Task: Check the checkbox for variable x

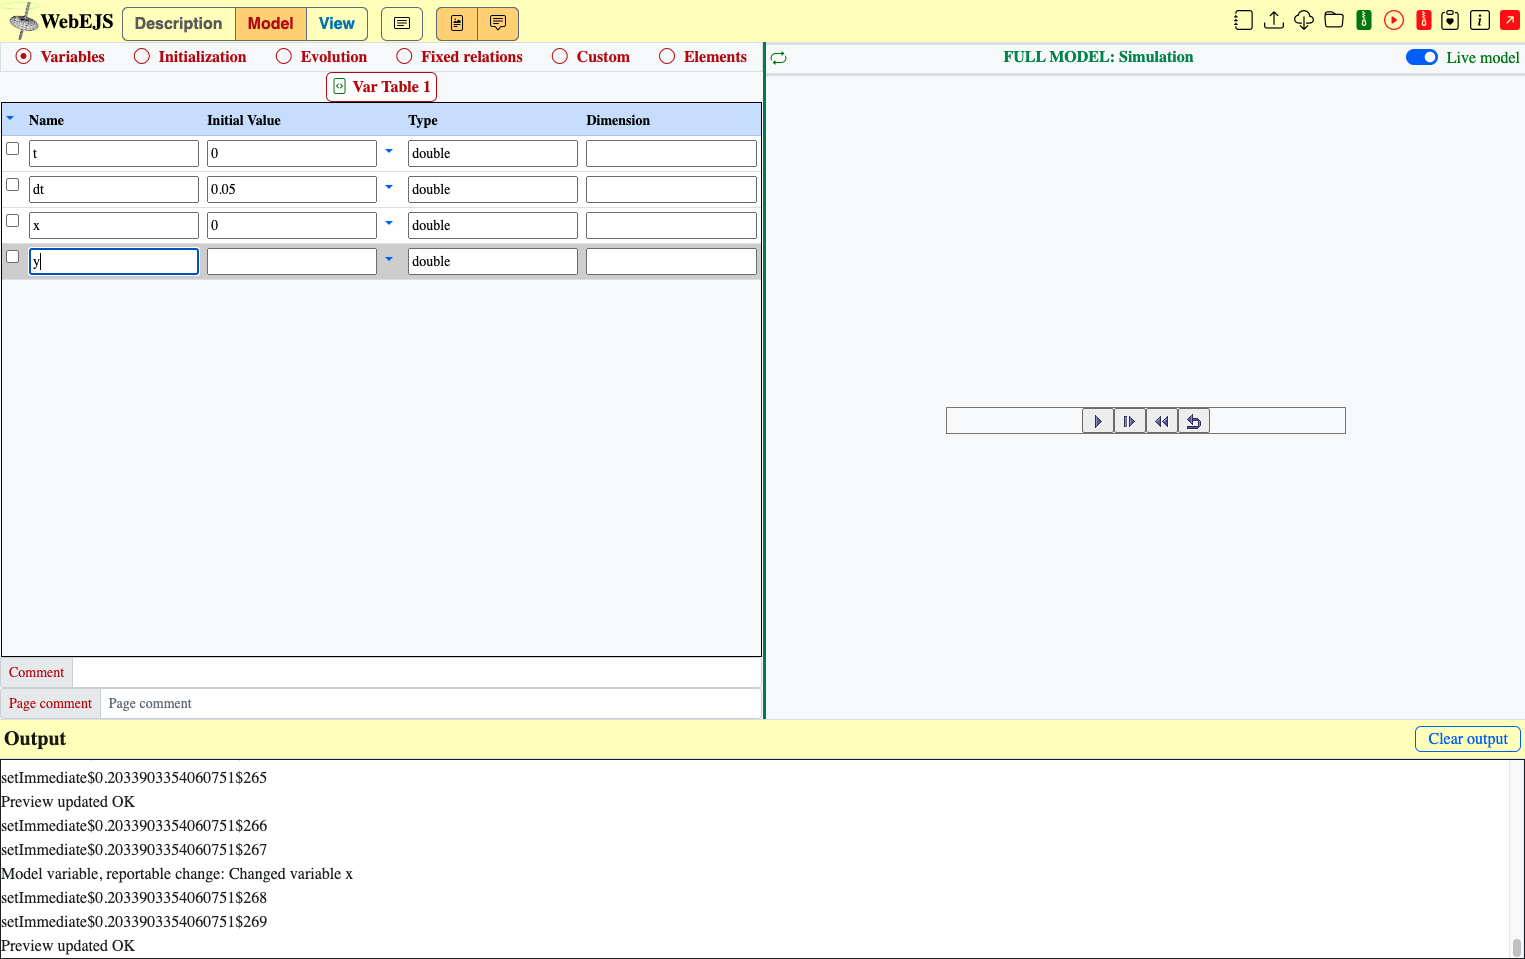Action: pyautogui.click(x=13, y=221)
